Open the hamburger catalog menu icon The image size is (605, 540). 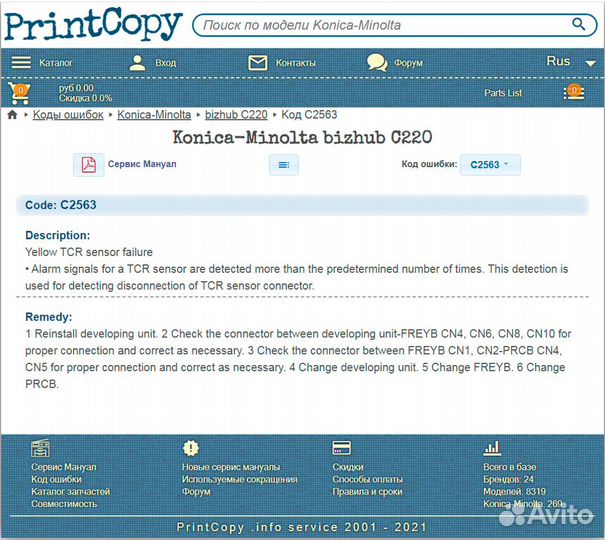[21, 62]
